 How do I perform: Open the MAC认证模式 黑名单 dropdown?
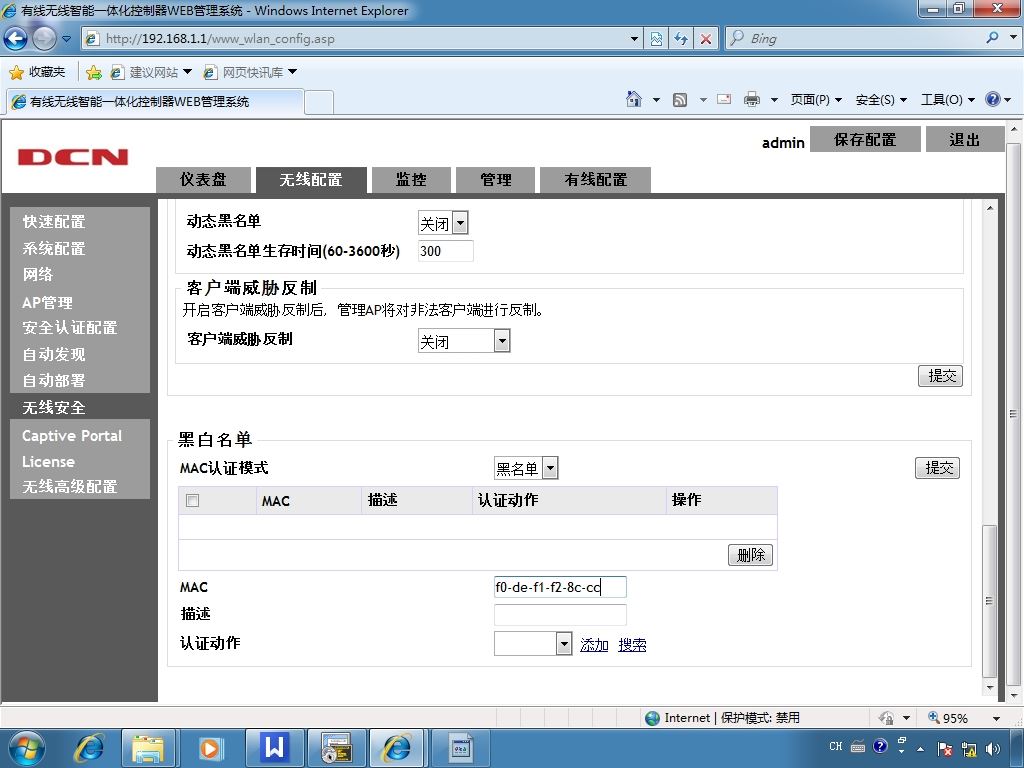(x=550, y=468)
